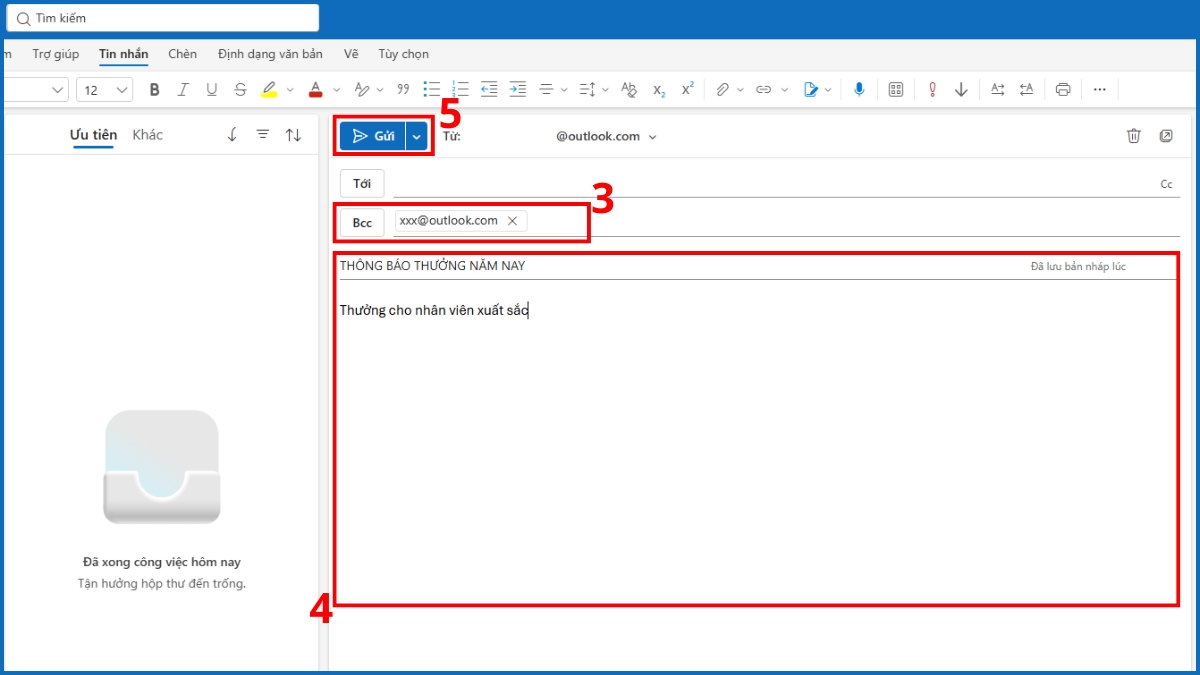Open the apps add-in icon

pyautogui.click(x=896, y=90)
